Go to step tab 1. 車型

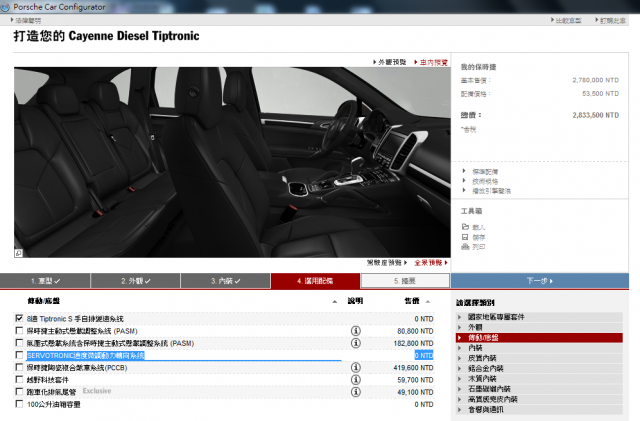pyautogui.click(x=45, y=281)
